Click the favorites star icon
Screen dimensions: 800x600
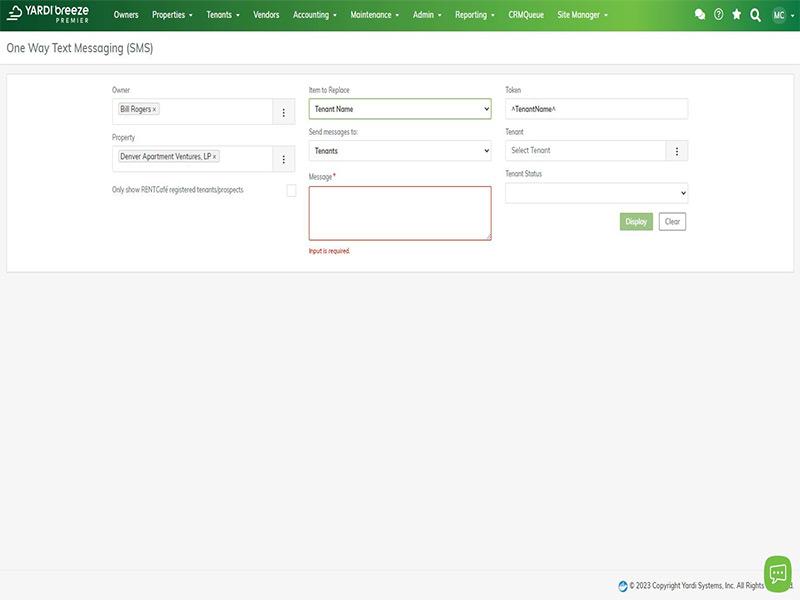(736, 15)
